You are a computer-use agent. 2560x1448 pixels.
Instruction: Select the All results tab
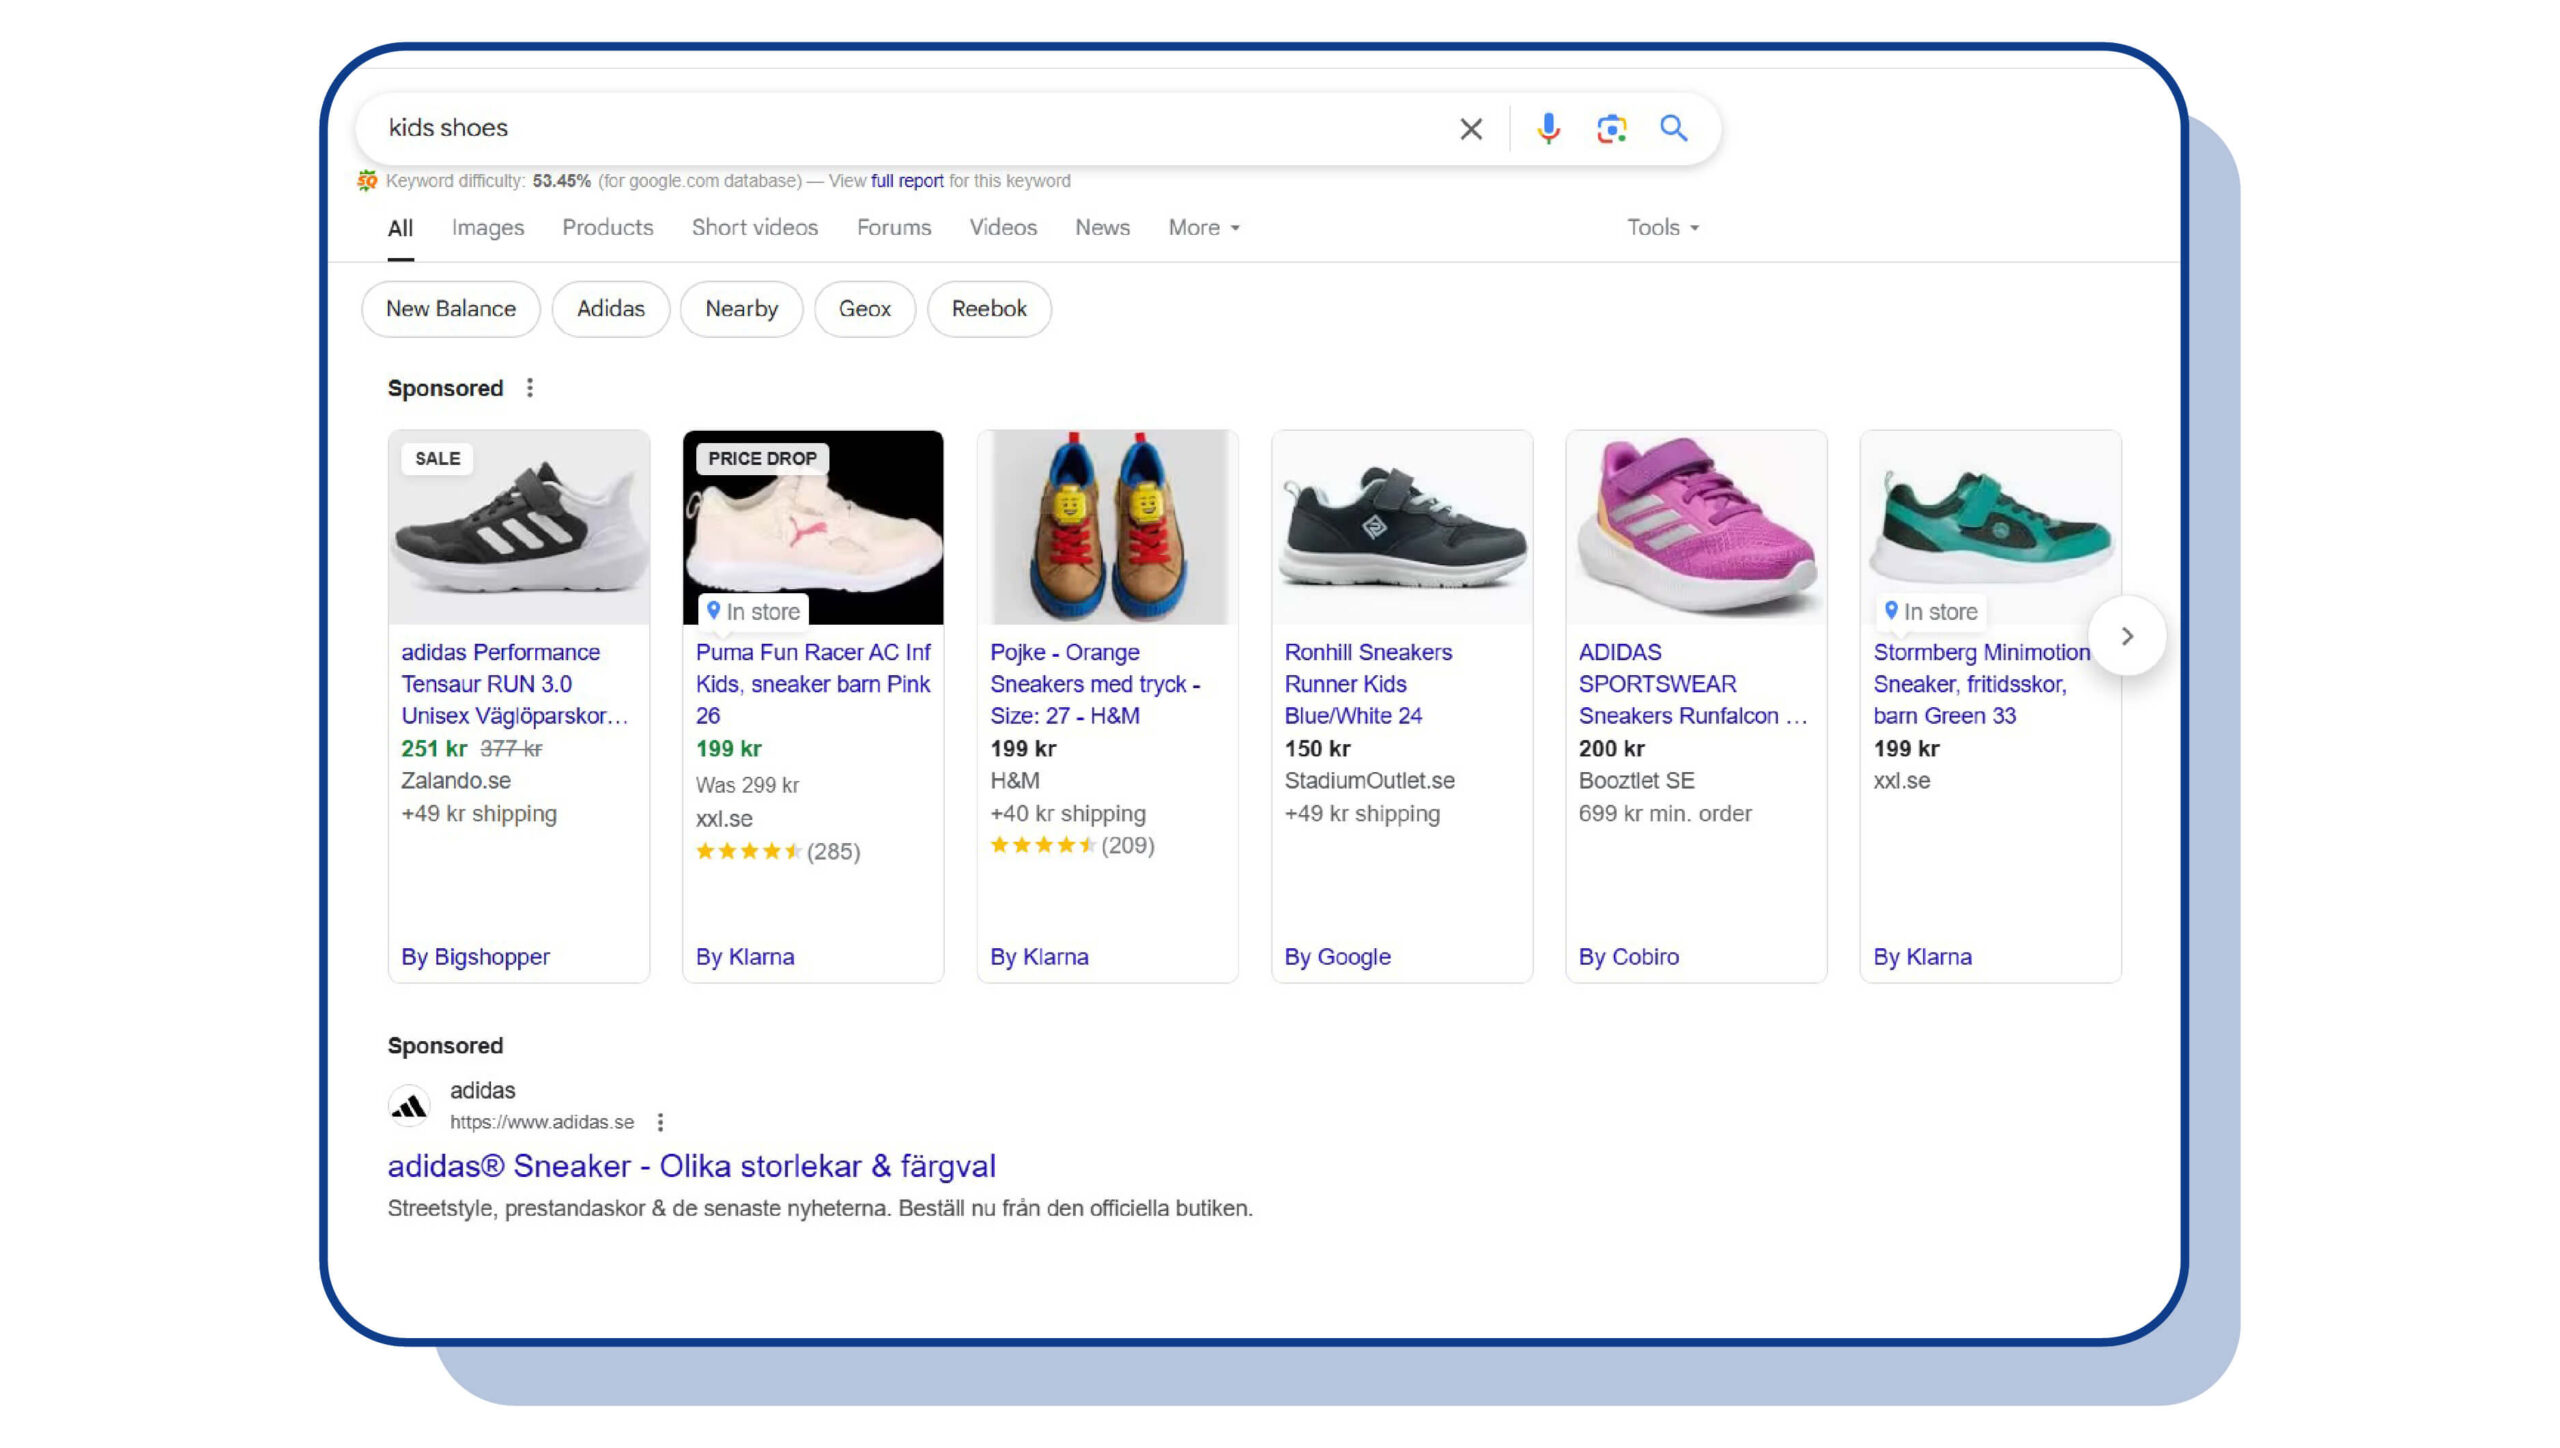coord(400,228)
